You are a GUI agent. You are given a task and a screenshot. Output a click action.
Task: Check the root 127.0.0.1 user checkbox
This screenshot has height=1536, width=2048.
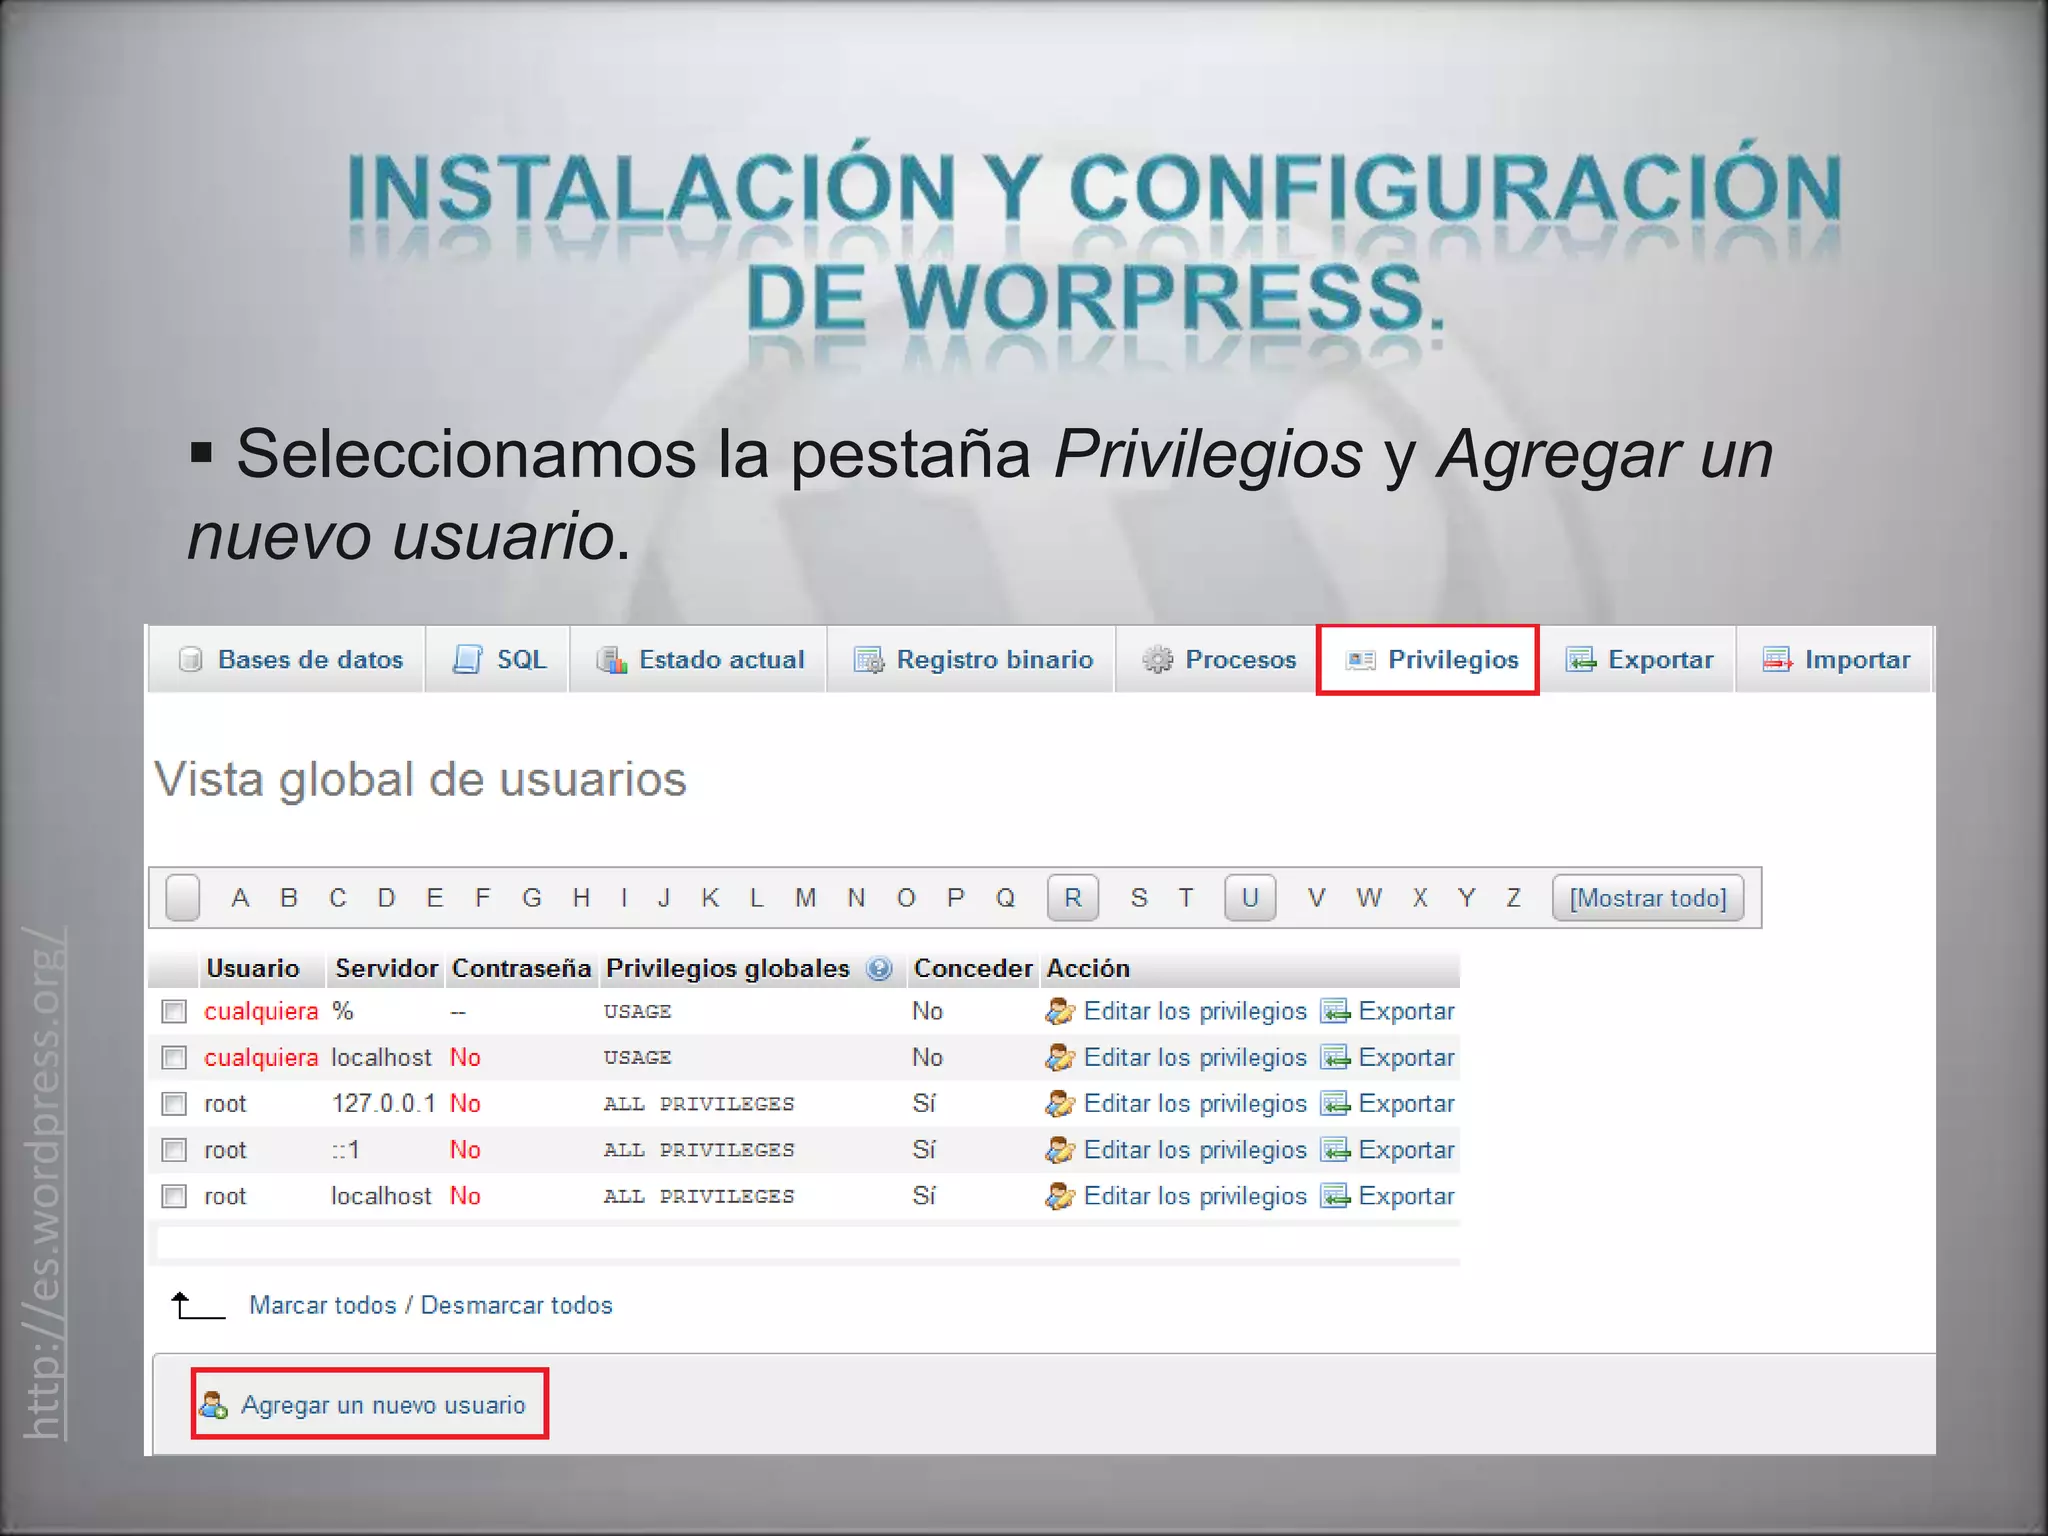(174, 1103)
